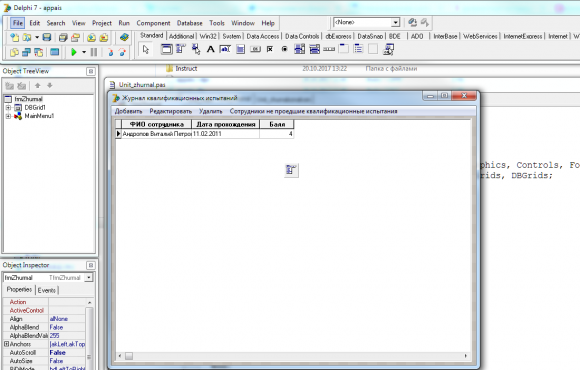The height and width of the screenshot is (370, 580).
Task: Click the Save toolbar icon
Action: pos(47,37)
